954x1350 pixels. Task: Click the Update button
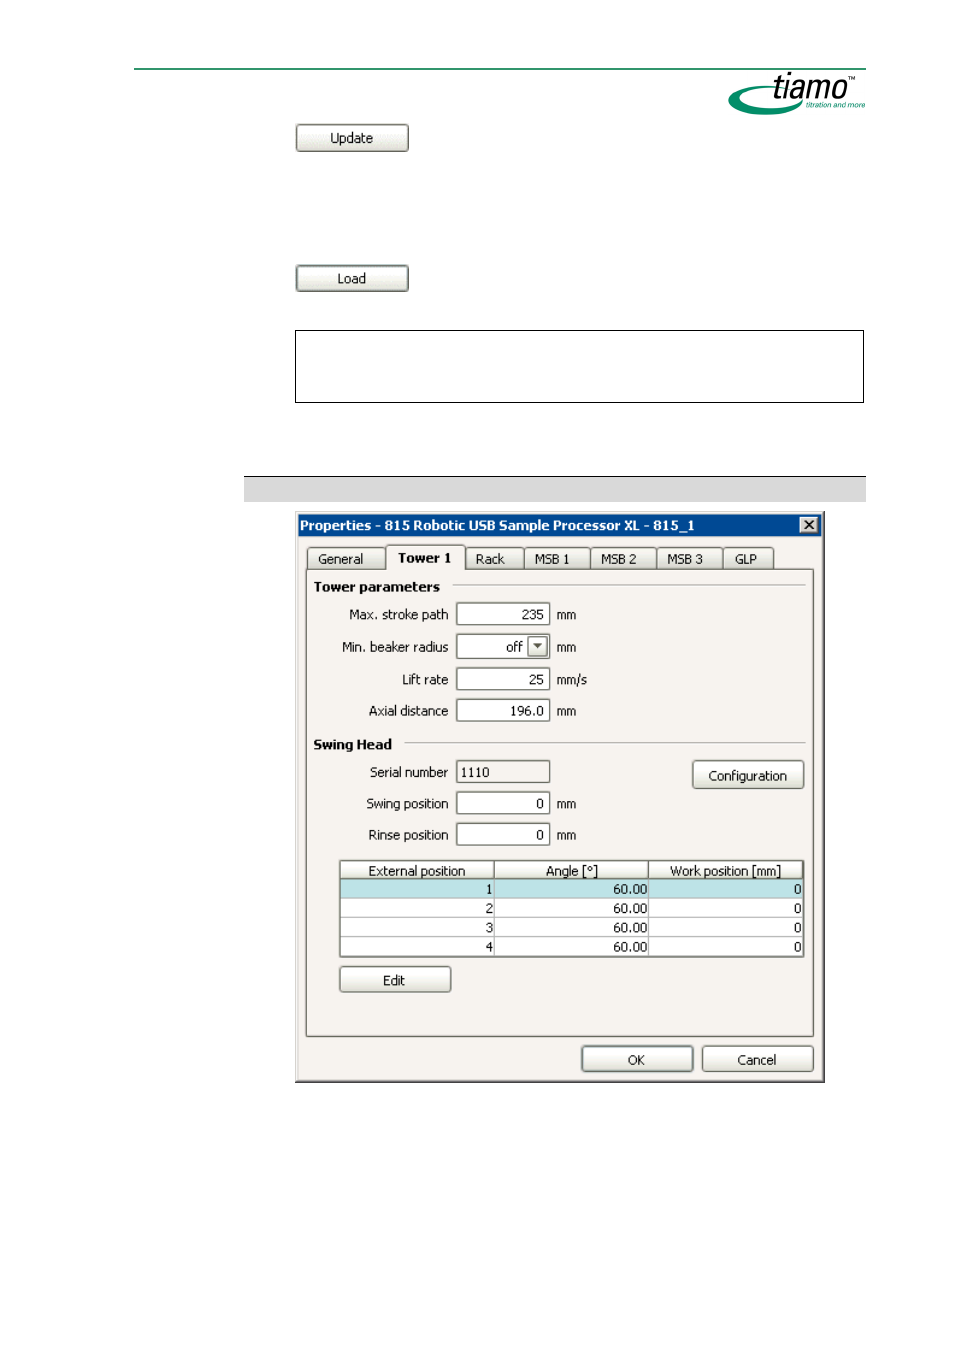pos(352,138)
